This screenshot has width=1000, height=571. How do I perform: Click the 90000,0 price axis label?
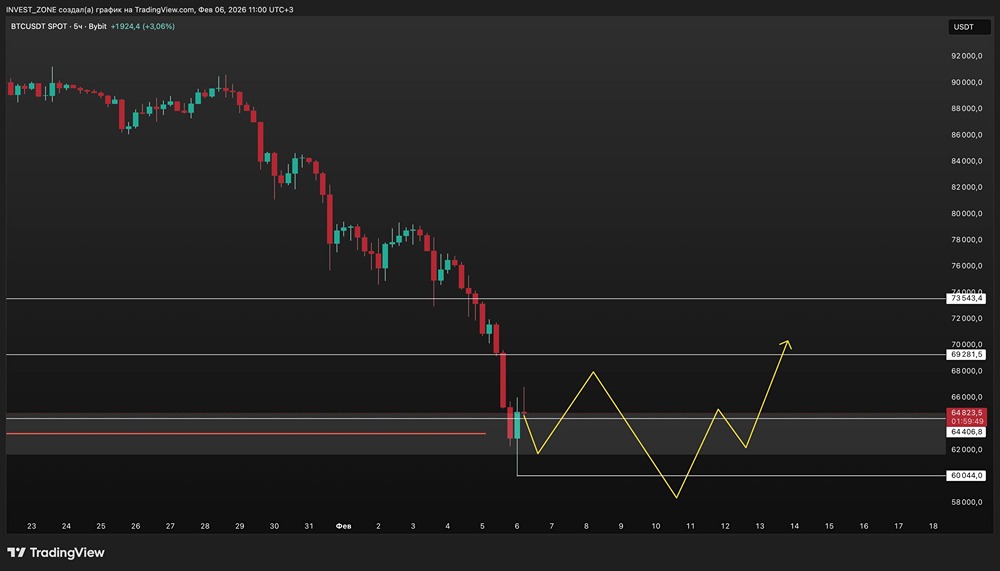967,82
